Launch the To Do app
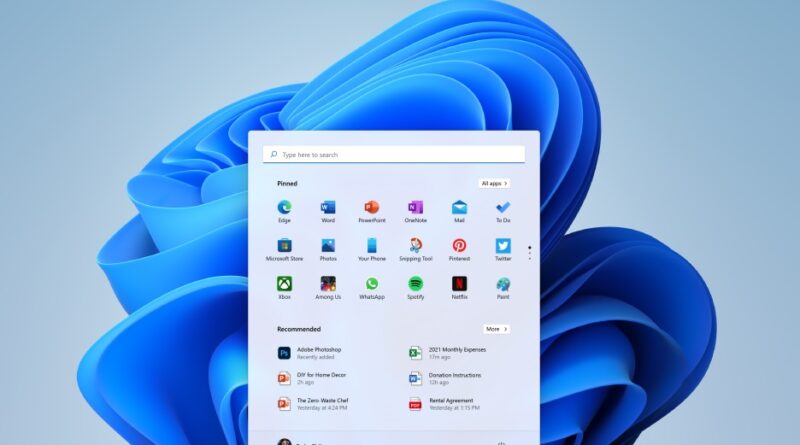 [x=503, y=211]
